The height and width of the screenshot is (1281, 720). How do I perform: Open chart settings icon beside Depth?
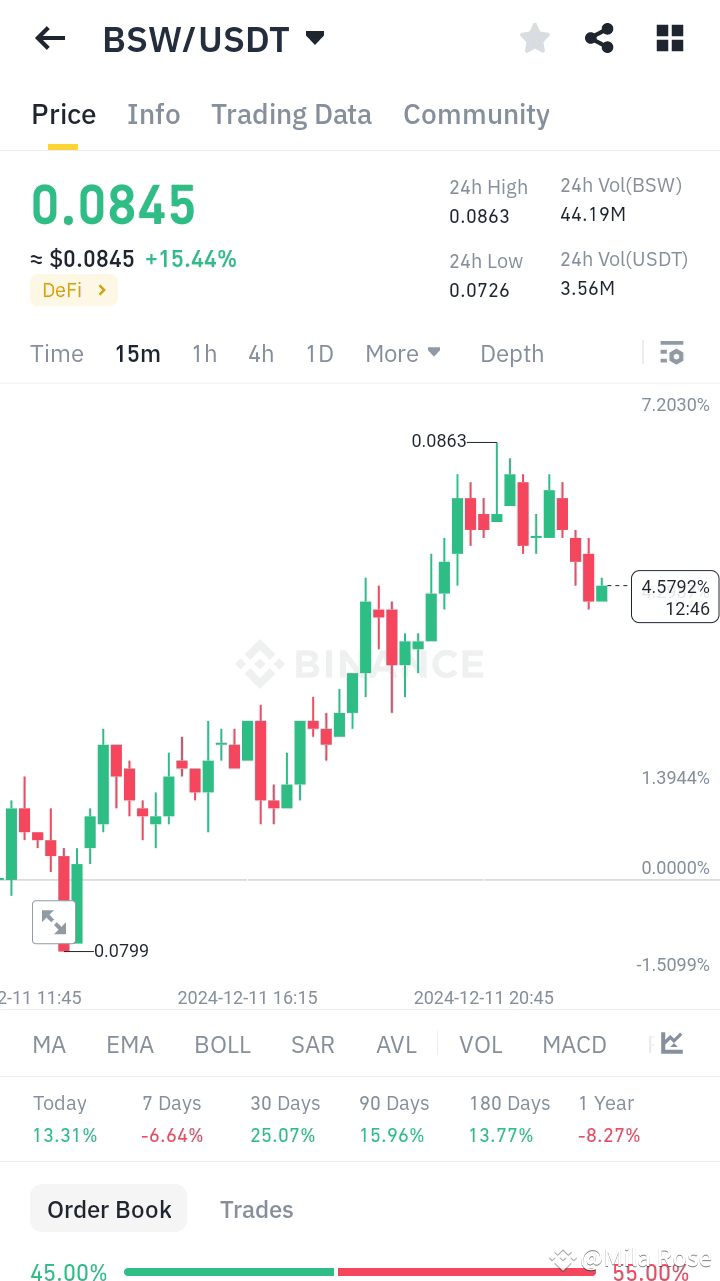coord(671,353)
